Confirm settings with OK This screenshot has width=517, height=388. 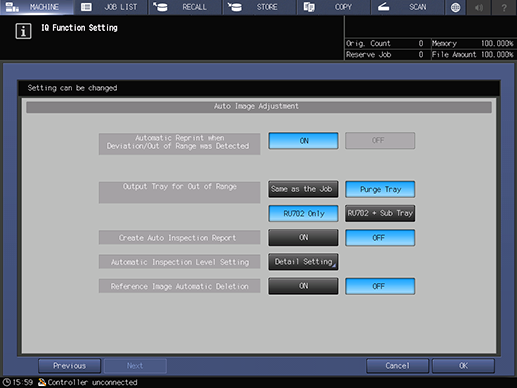[463, 366]
